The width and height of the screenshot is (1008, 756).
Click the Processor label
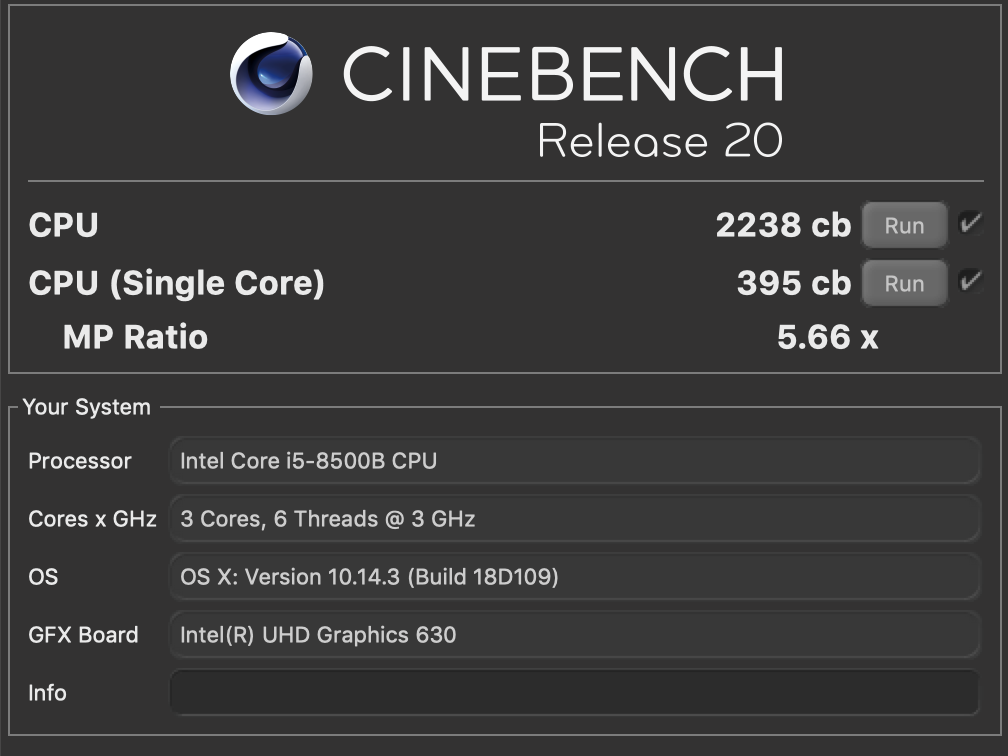click(x=80, y=461)
